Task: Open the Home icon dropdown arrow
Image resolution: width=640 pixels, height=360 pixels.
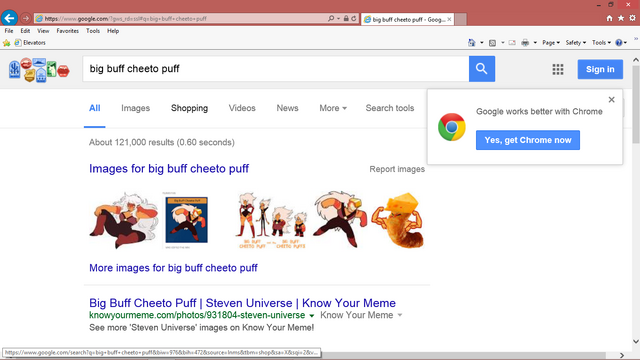Action: (x=482, y=42)
